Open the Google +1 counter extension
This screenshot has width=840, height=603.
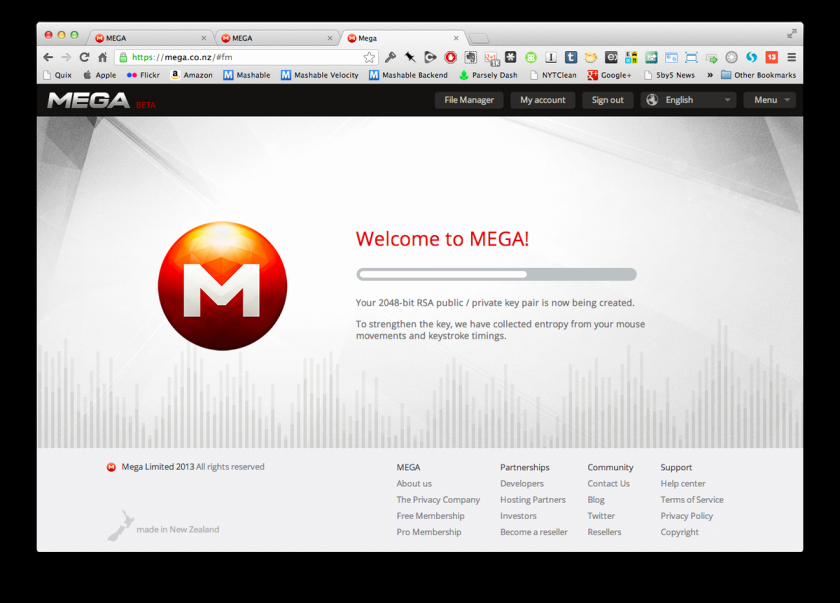coord(491,58)
